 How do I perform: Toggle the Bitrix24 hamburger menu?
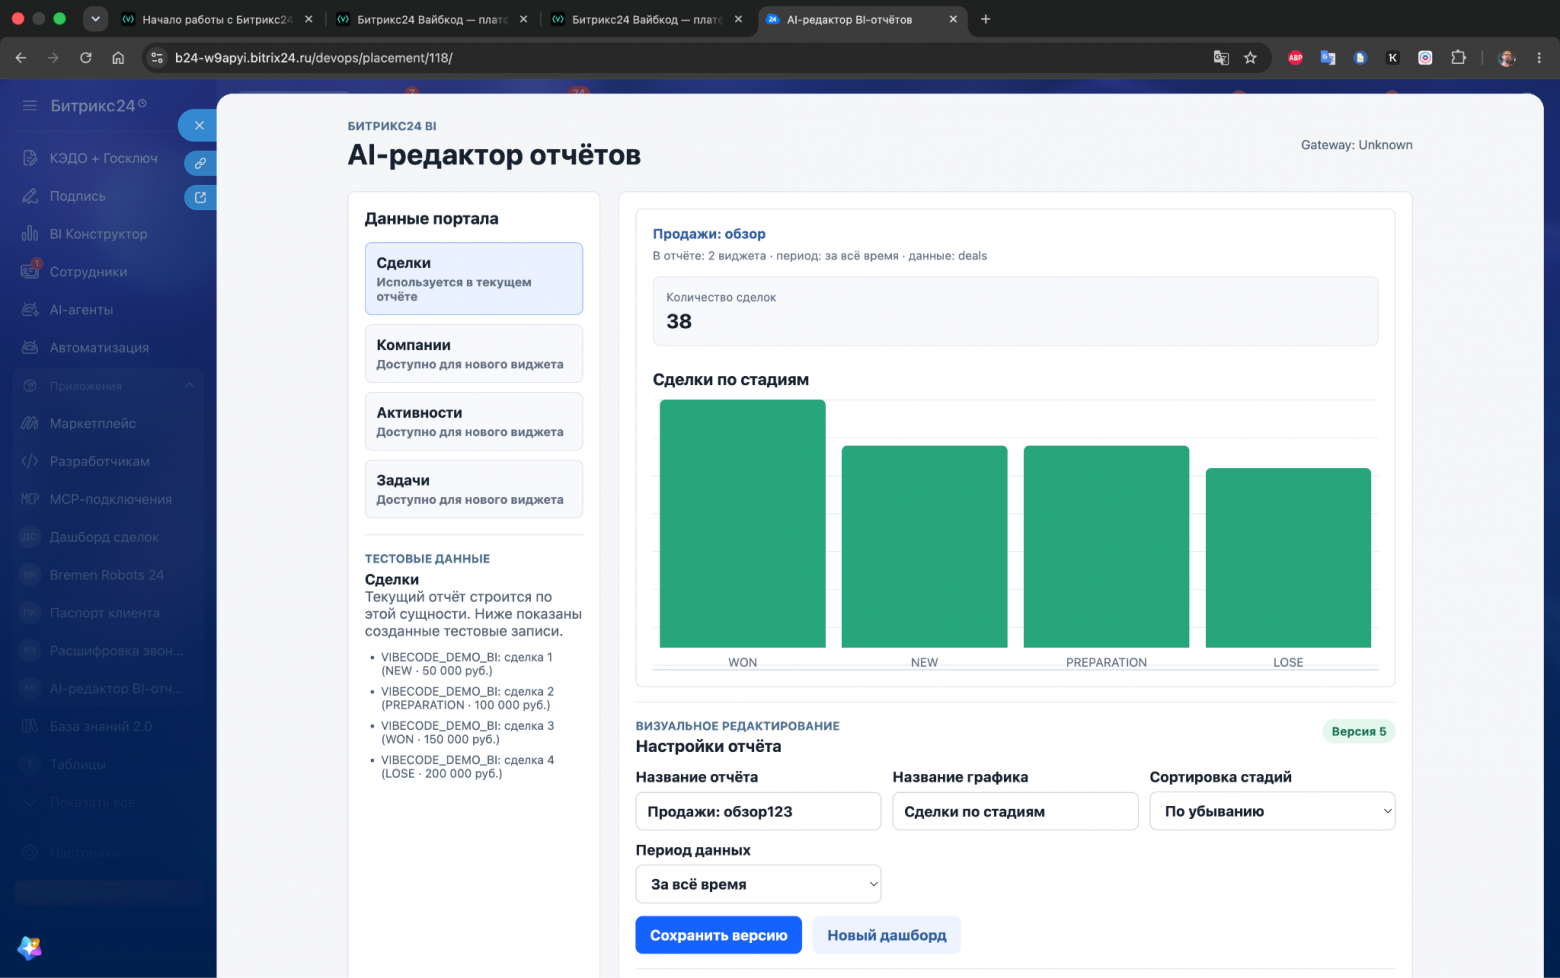pos(29,105)
